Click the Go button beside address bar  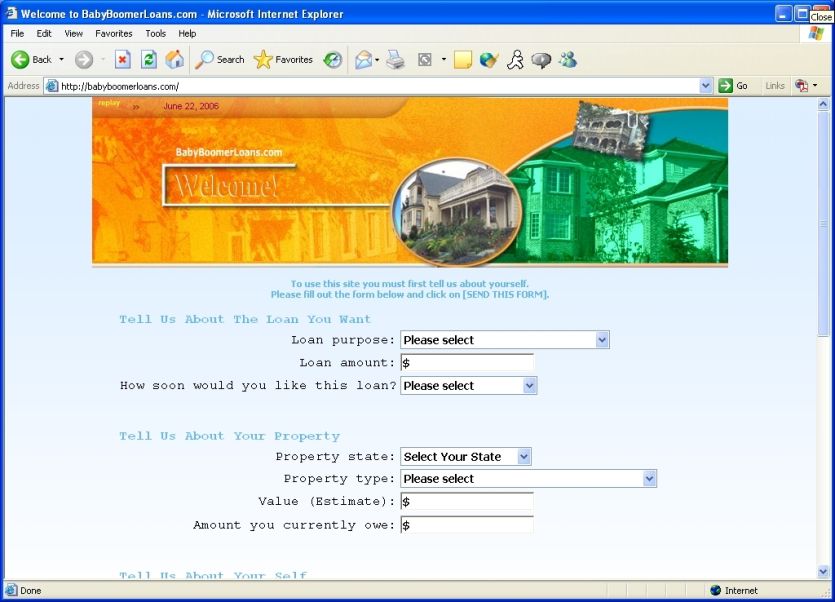pyautogui.click(x=734, y=86)
